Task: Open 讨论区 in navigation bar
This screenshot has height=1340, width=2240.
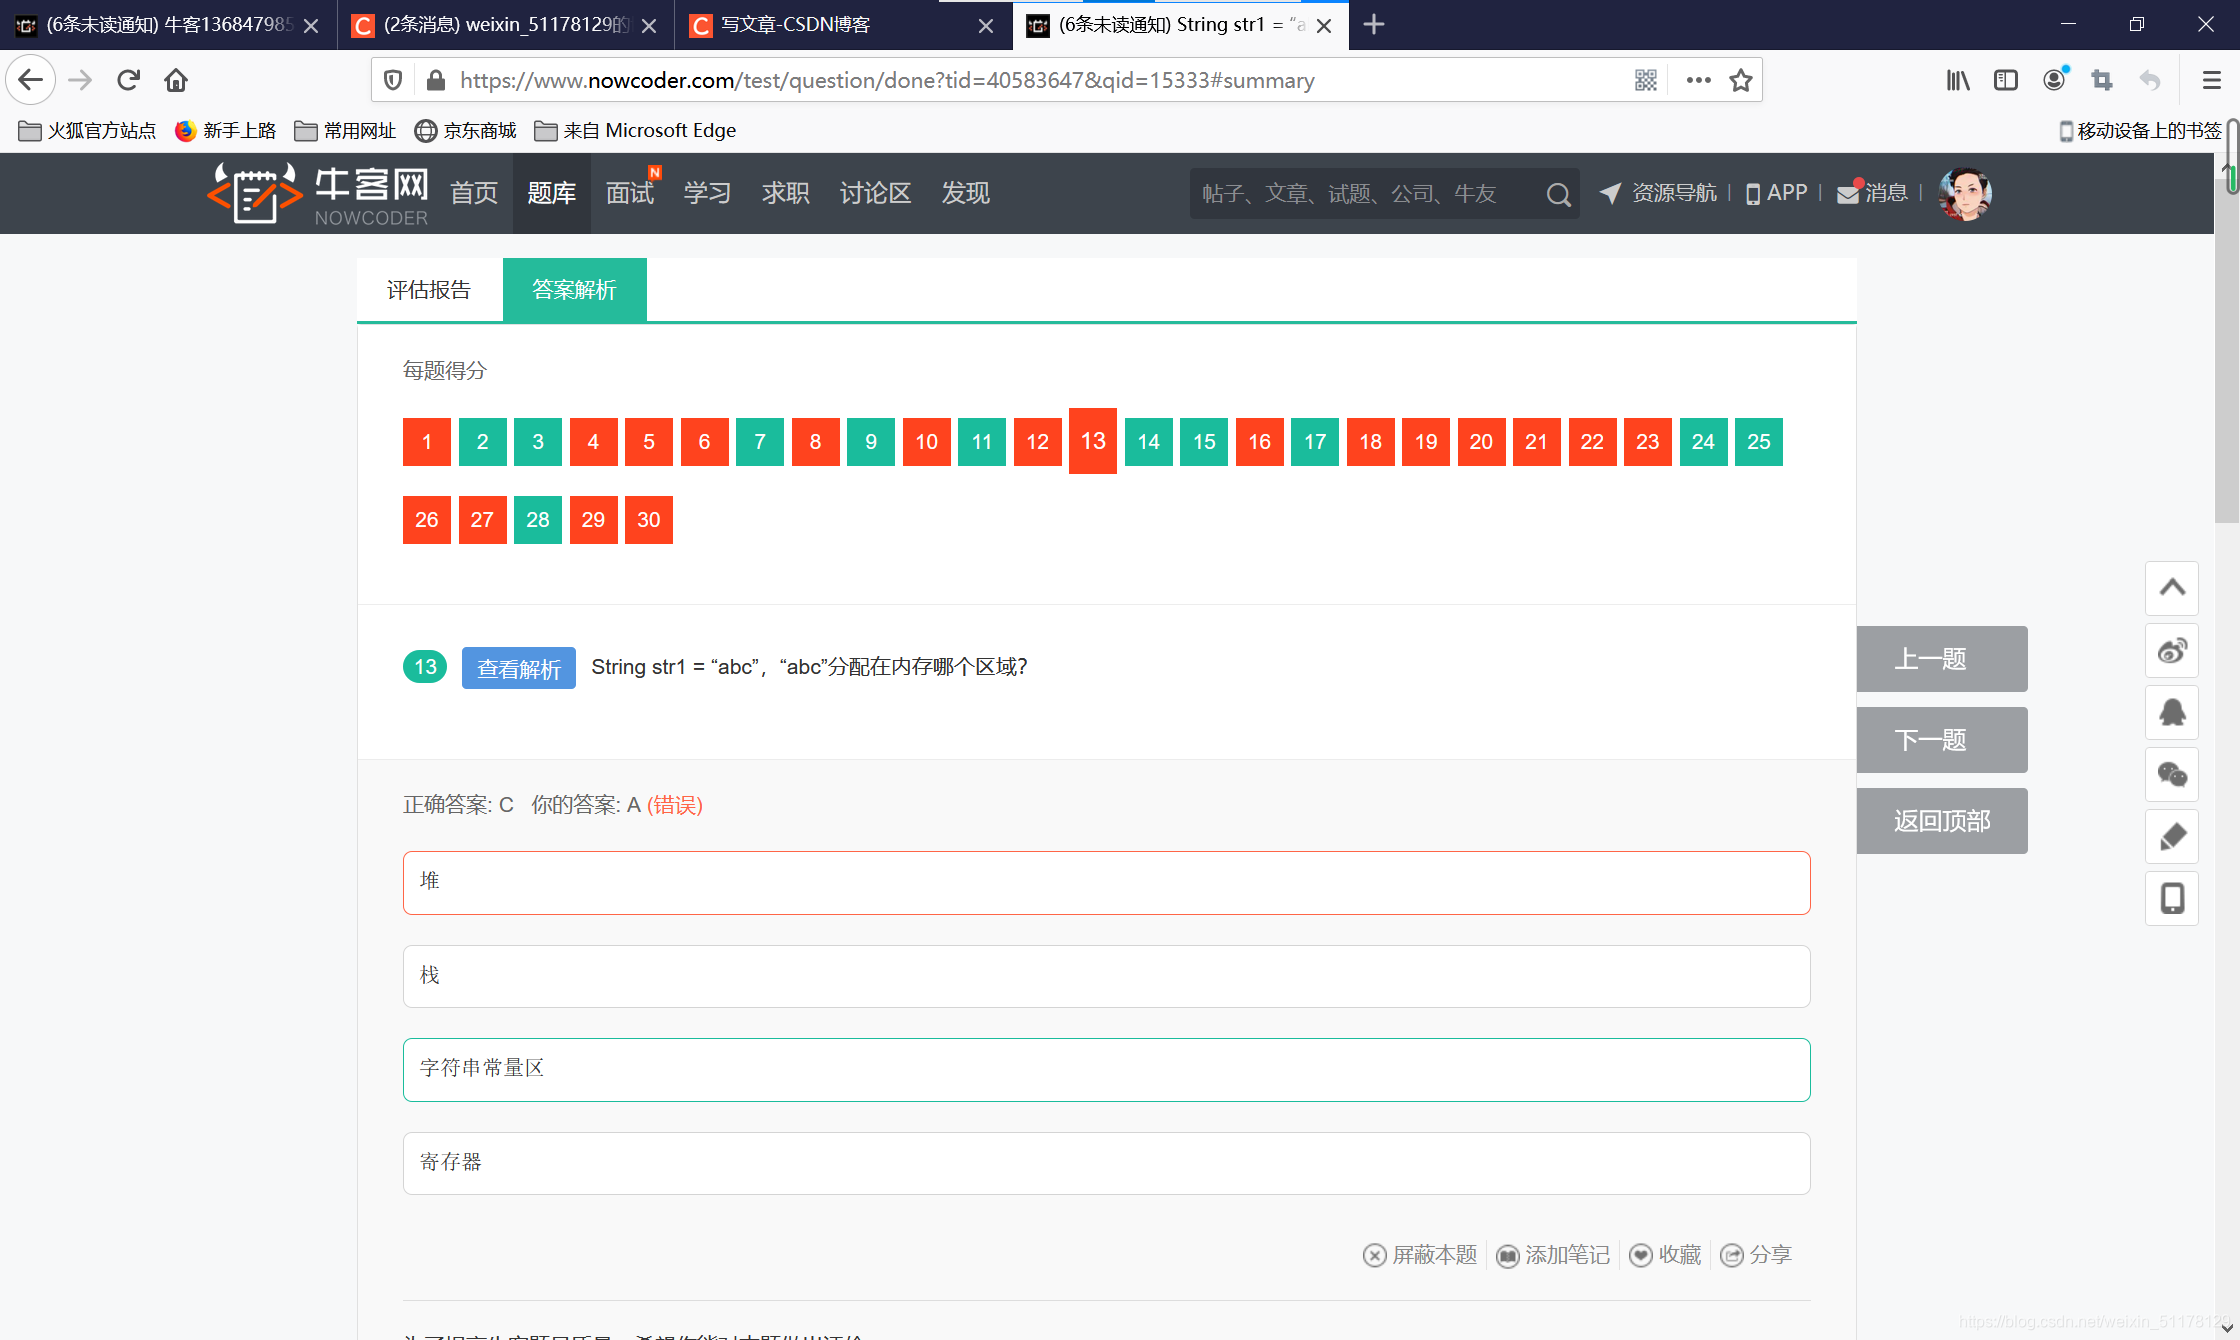Action: click(x=875, y=193)
